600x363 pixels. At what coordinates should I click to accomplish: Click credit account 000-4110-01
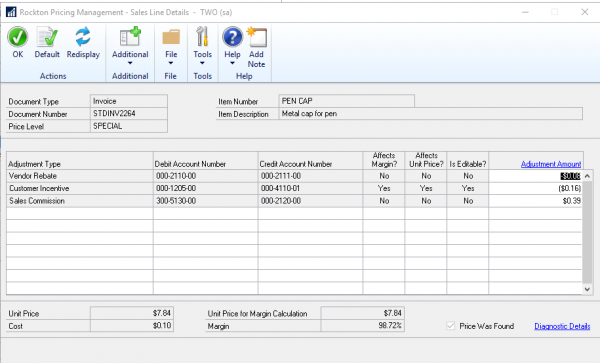280,188
